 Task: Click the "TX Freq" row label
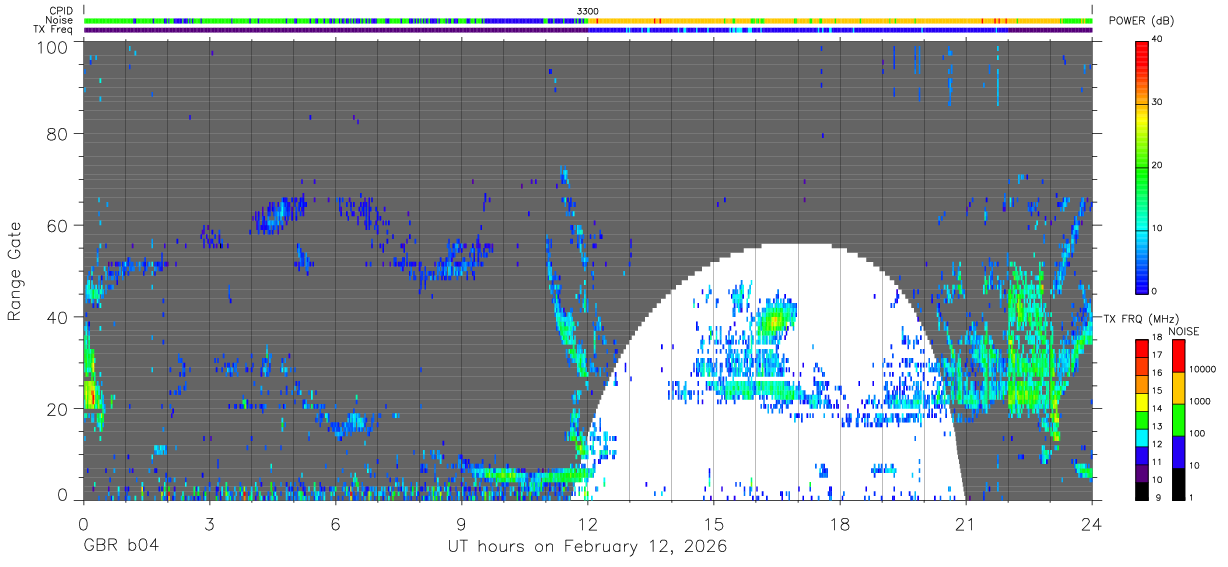pyautogui.click(x=54, y=30)
